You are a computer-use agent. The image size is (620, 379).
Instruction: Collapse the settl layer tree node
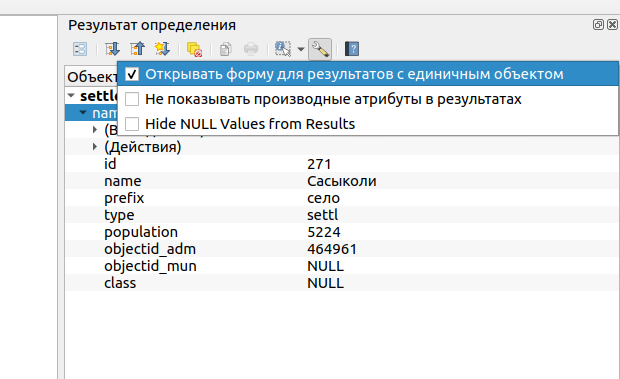71,95
